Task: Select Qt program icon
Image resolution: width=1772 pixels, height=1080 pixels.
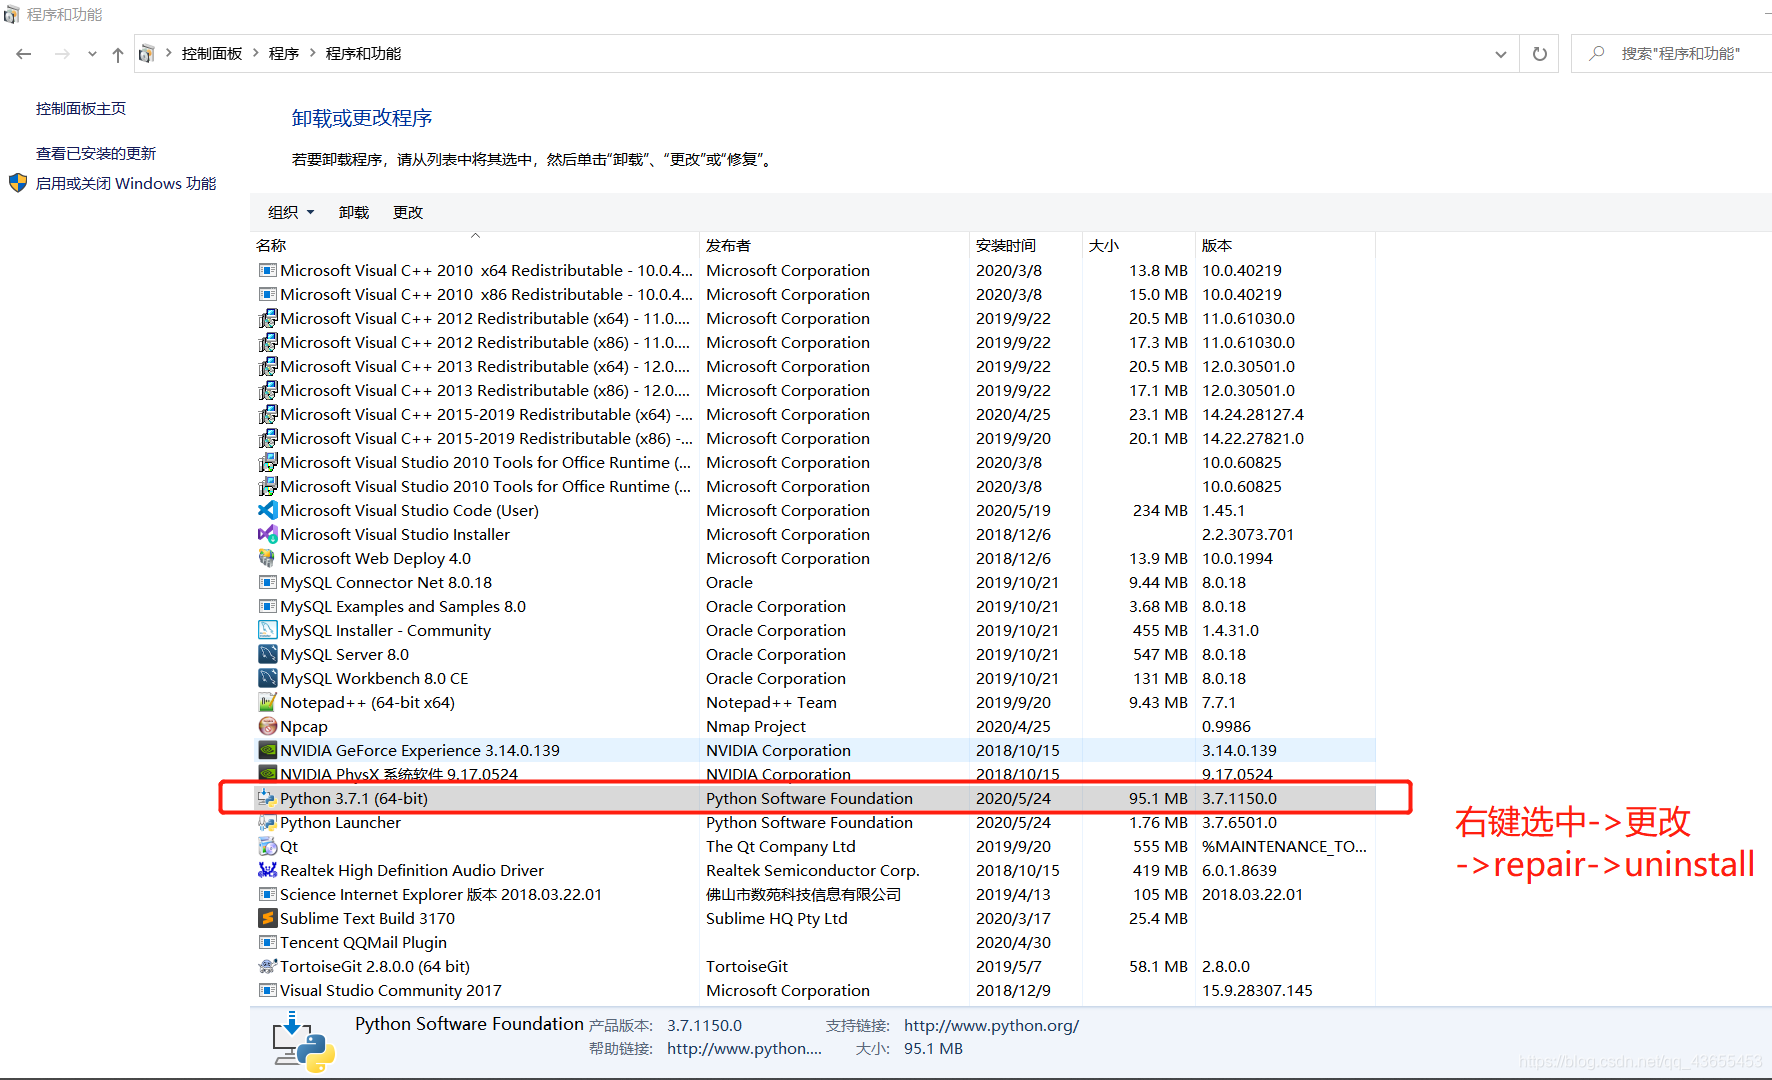Action: [x=267, y=846]
